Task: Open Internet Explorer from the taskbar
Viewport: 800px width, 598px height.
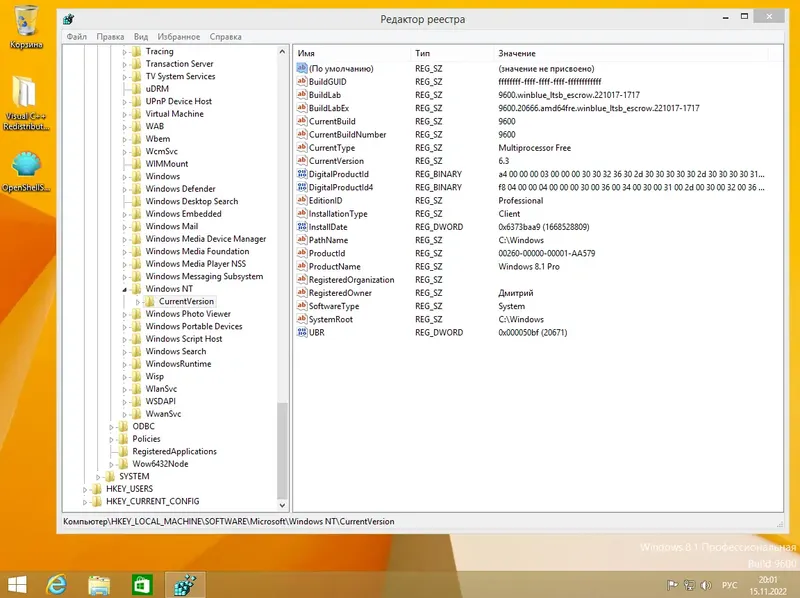Action: click(56, 584)
